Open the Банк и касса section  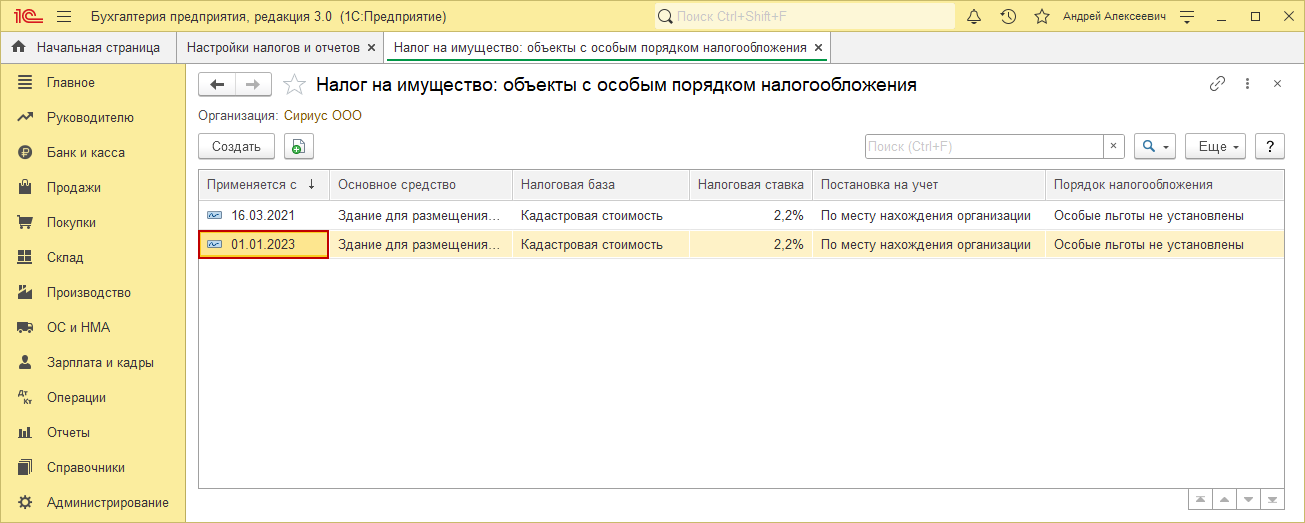(85, 152)
